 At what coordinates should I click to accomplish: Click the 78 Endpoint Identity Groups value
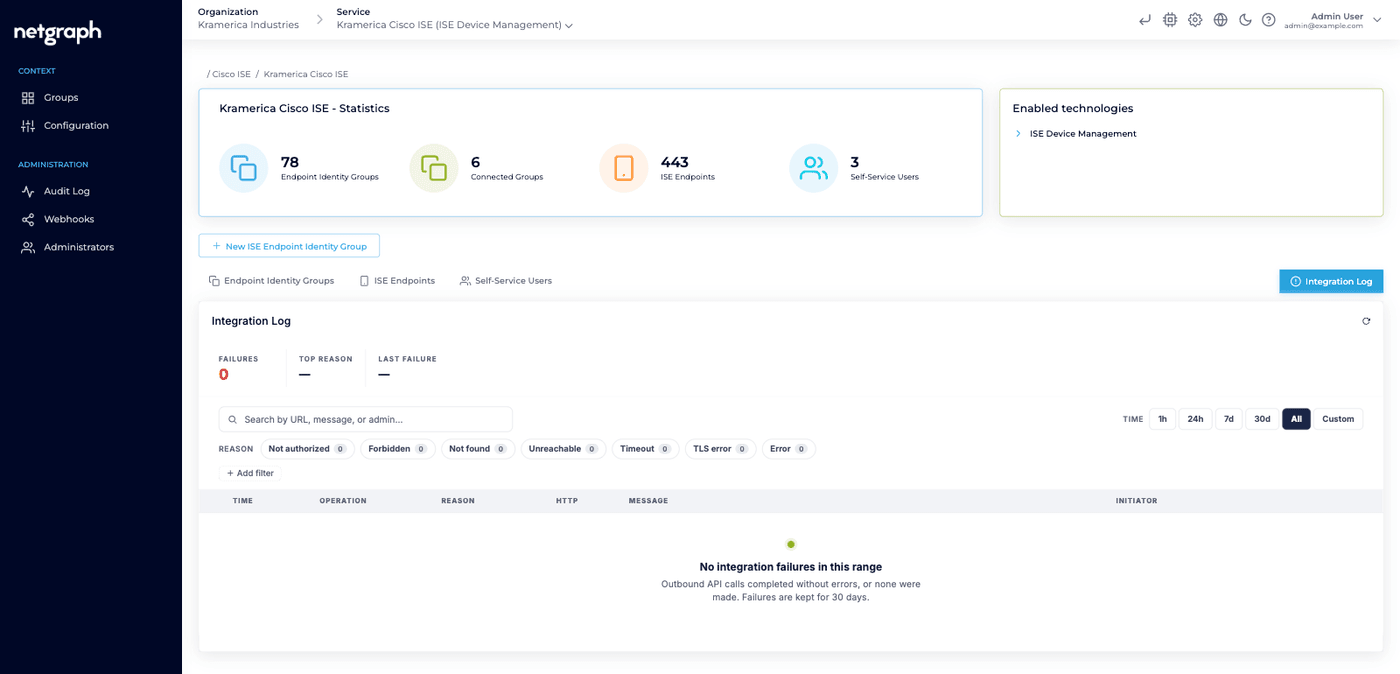pyautogui.click(x=290, y=162)
